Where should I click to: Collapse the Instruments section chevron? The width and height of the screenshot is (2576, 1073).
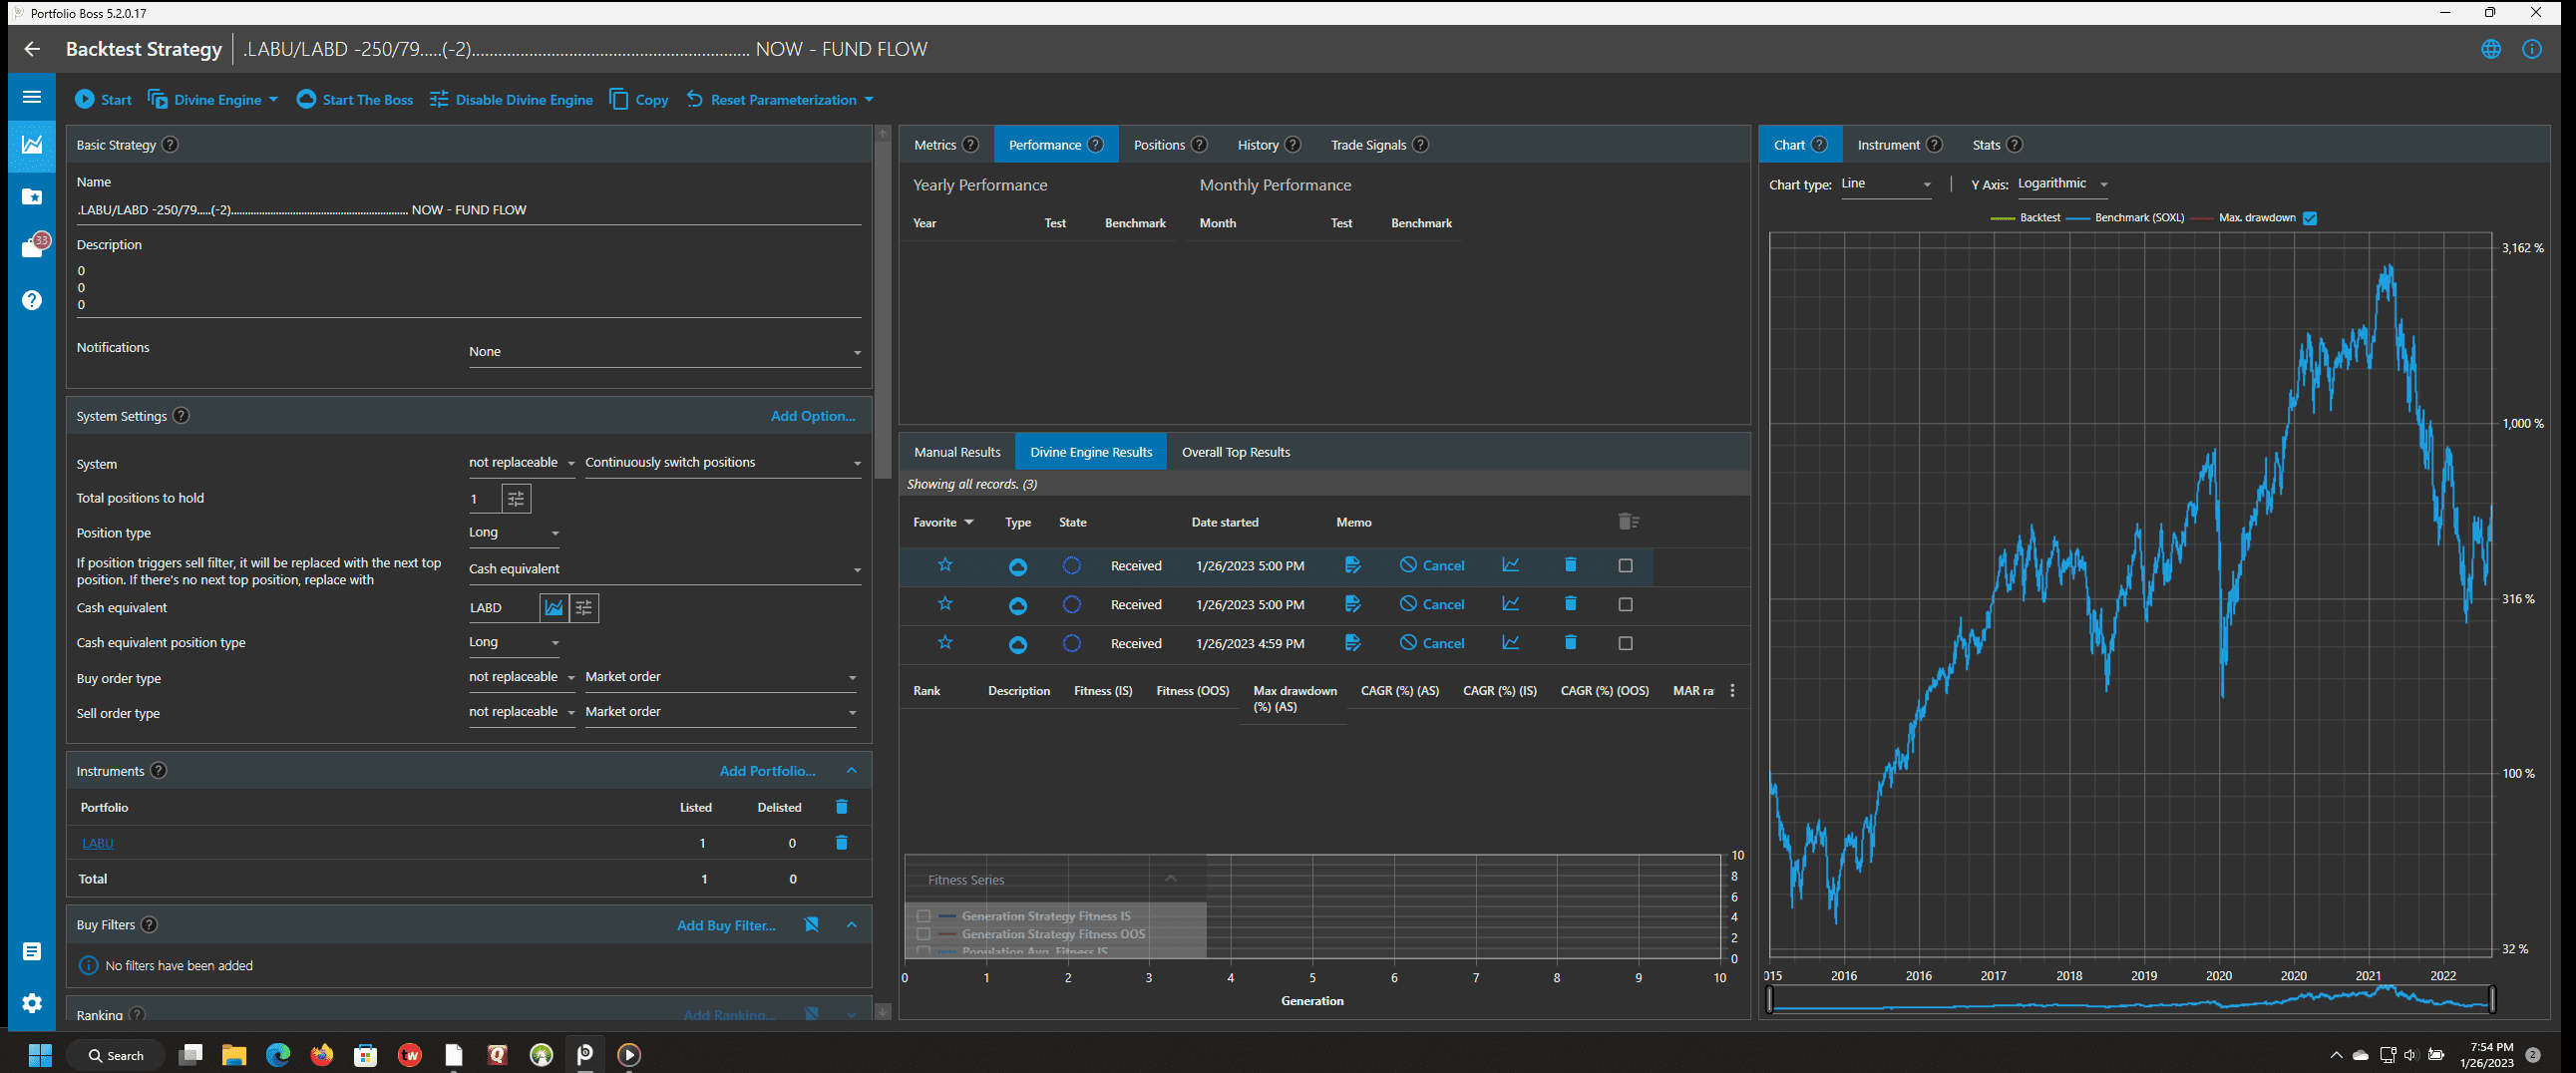[x=852, y=771]
